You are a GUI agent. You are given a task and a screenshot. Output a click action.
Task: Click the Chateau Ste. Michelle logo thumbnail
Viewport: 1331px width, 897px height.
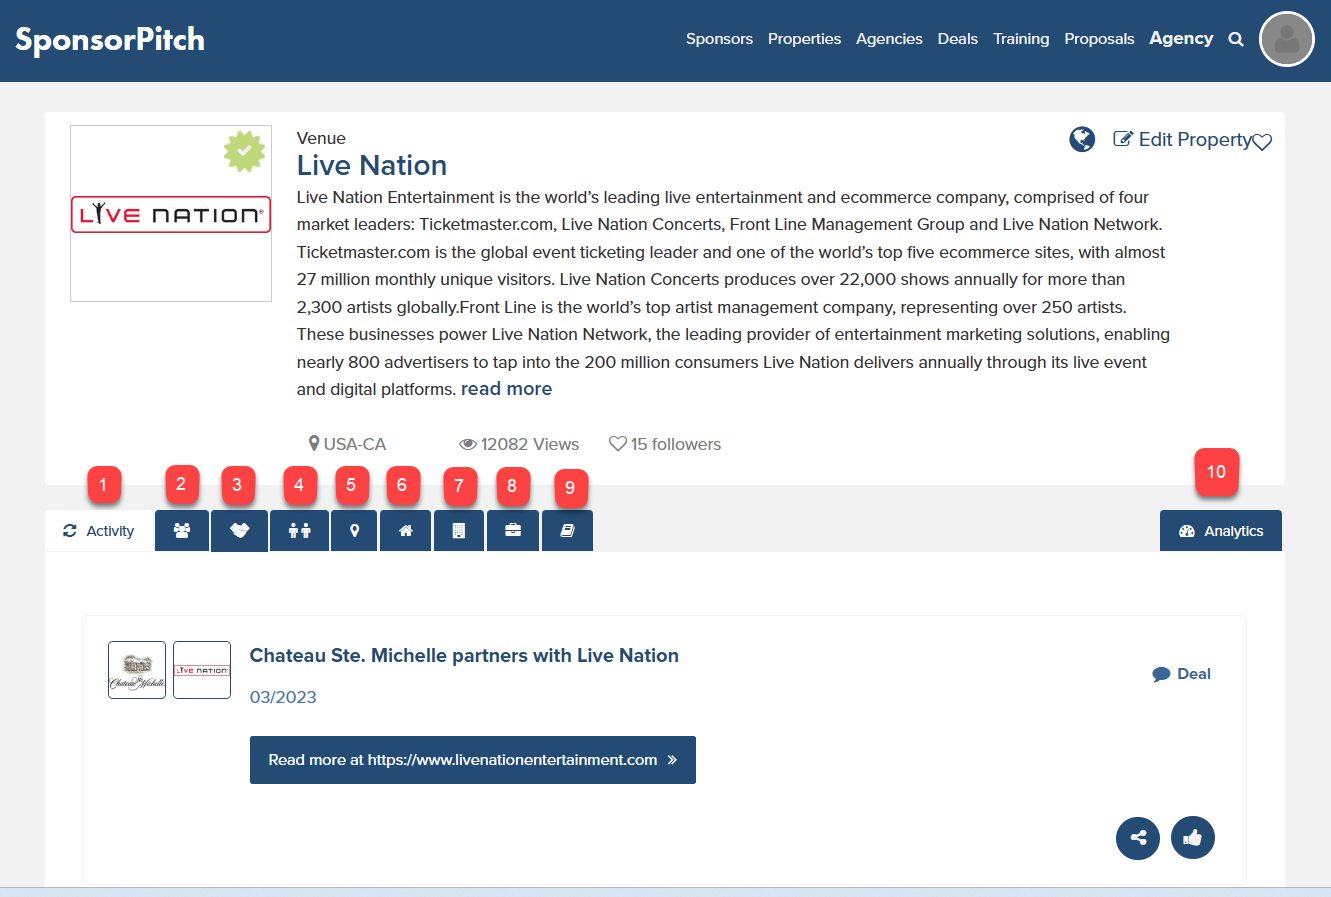click(x=137, y=670)
